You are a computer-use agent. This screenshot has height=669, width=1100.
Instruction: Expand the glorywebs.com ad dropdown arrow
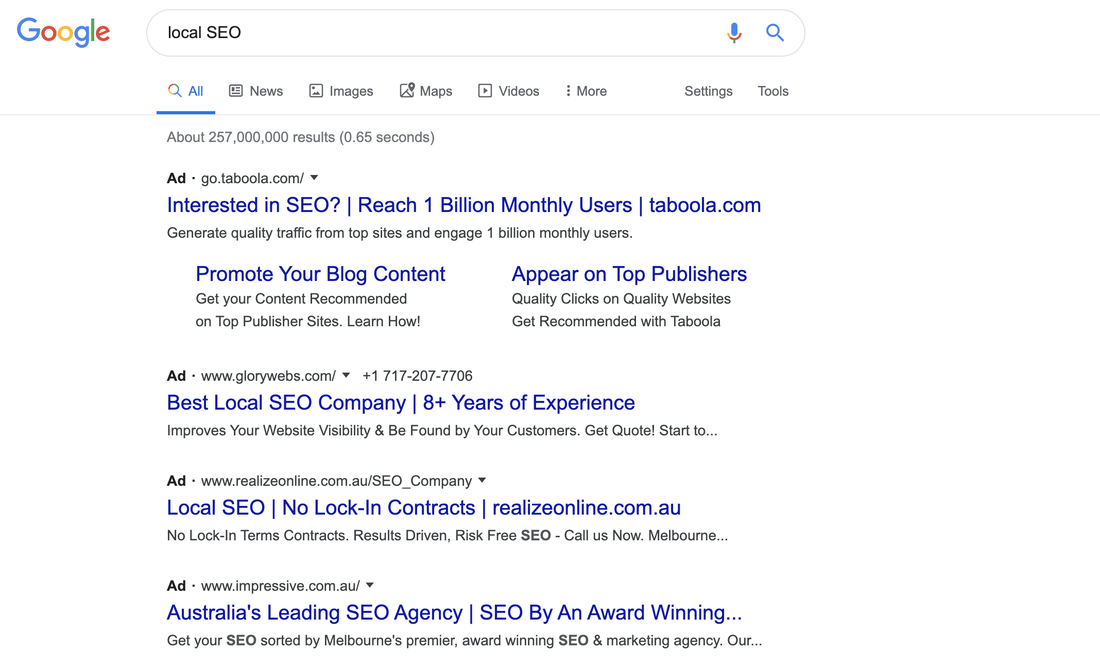346,376
